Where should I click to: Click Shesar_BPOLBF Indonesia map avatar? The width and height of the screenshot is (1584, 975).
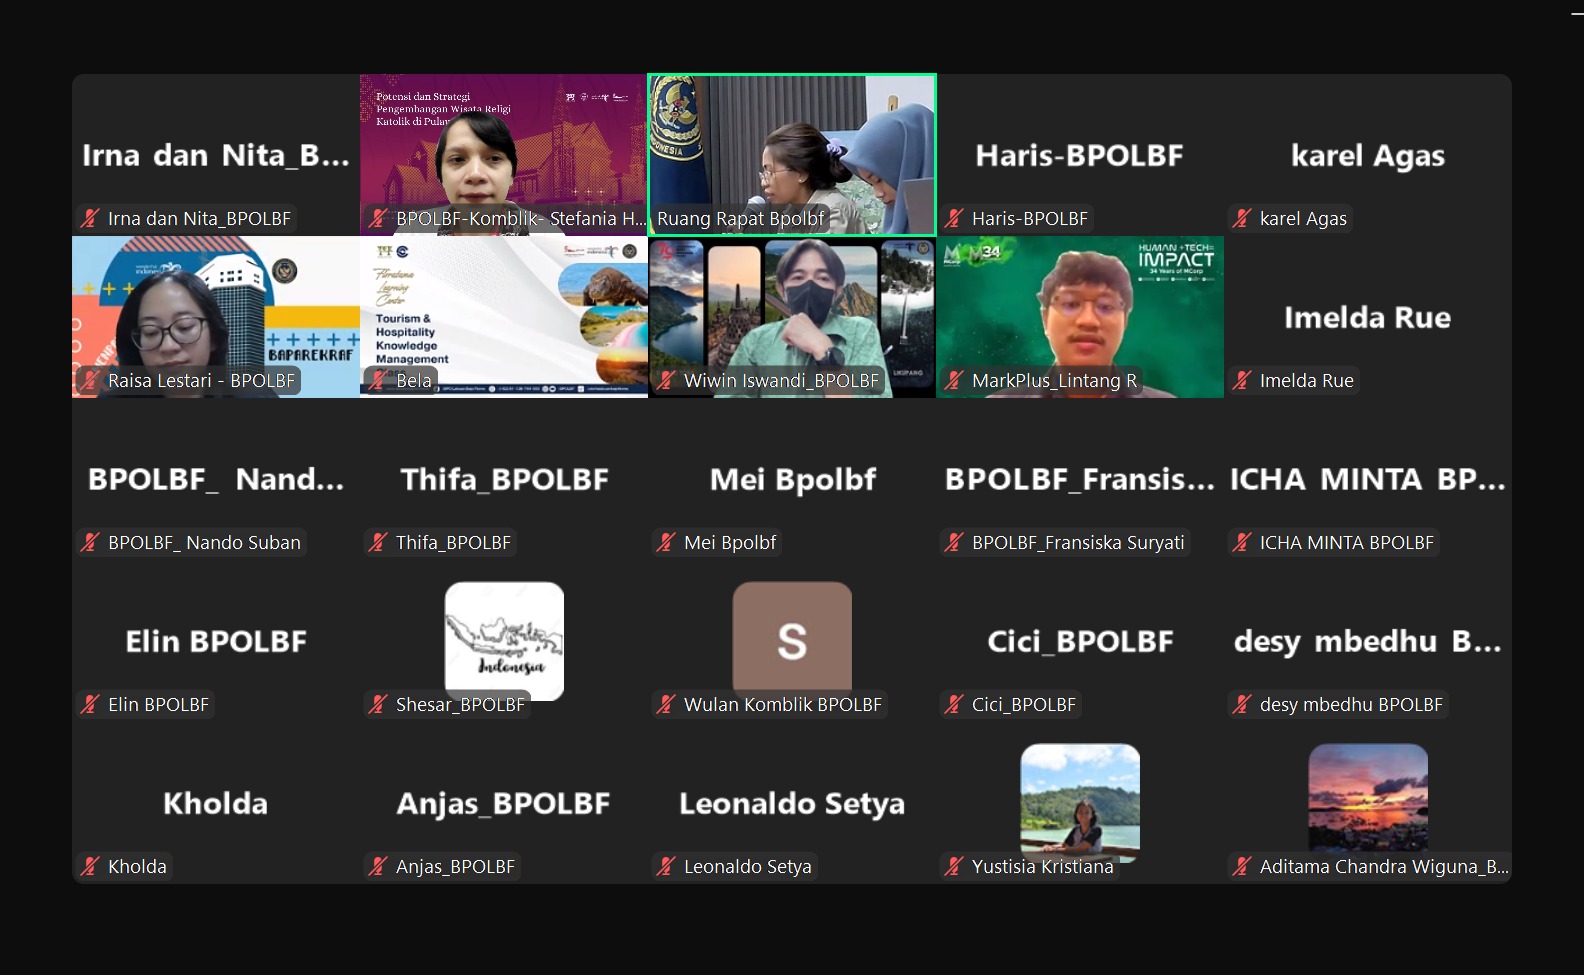pyautogui.click(x=504, y=641)
